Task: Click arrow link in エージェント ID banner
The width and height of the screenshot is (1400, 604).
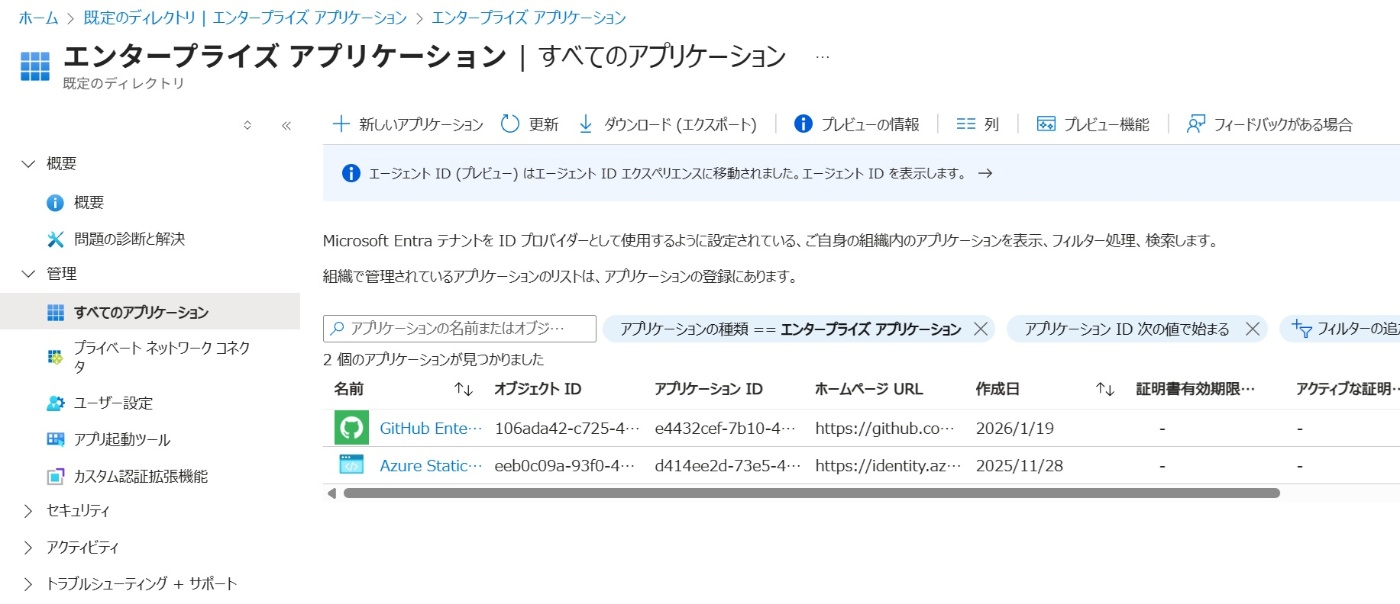Action: [x=985, y=173]
